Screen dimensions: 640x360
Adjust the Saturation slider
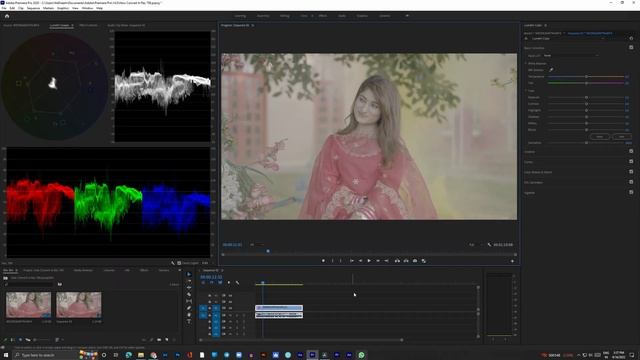point(586,143)
